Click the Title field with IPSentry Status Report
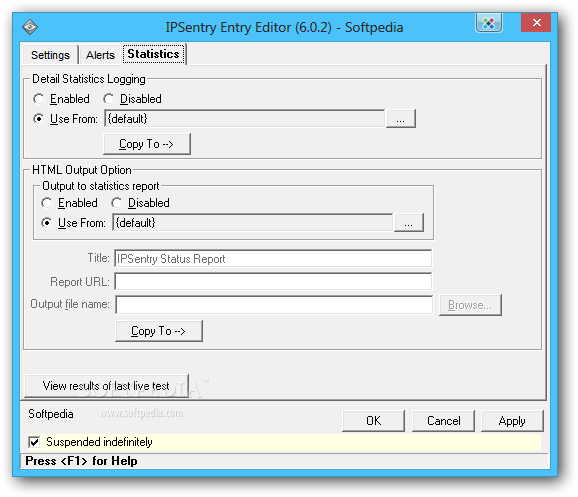 [273, 258]
